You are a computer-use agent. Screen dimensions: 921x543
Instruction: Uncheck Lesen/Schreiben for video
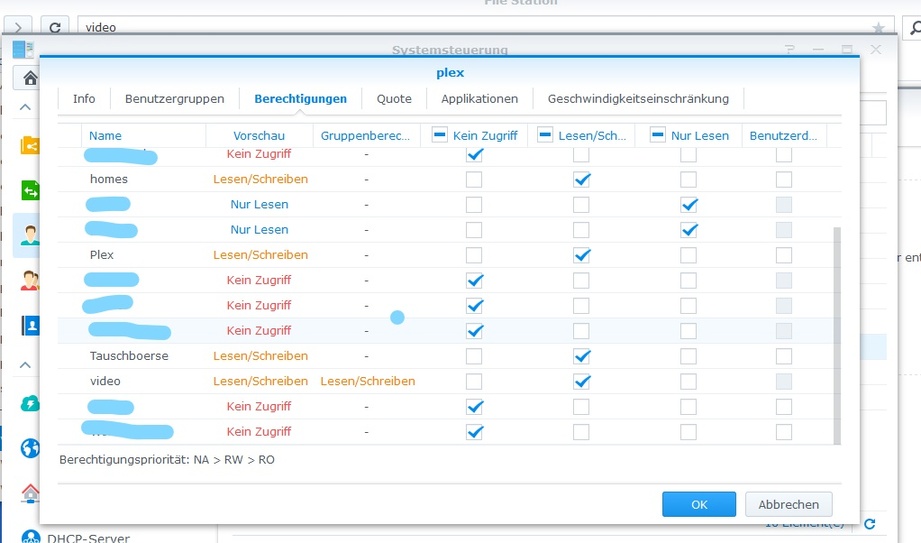pos(581,381)
